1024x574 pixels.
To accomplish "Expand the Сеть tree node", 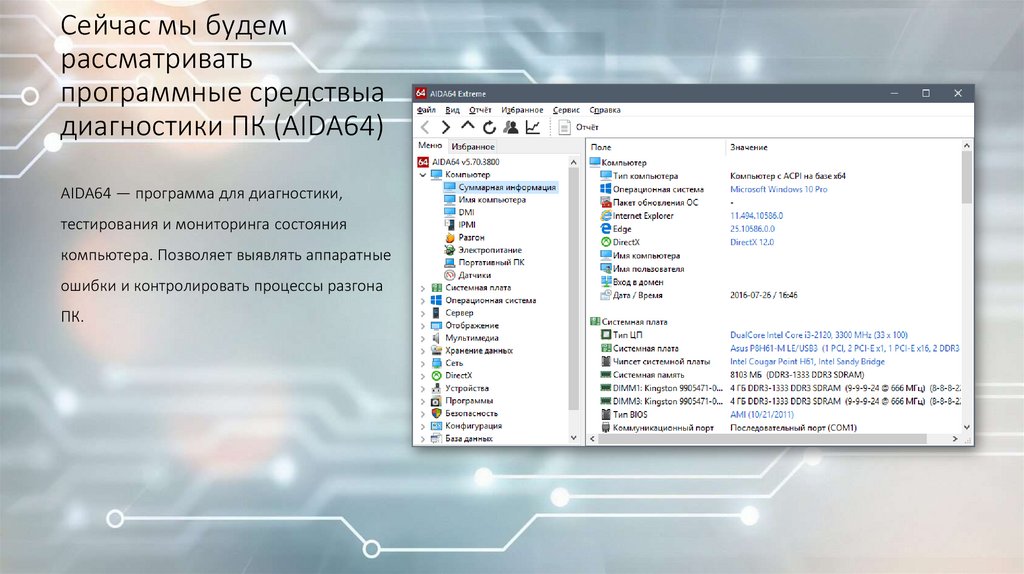I will [423, 364].
